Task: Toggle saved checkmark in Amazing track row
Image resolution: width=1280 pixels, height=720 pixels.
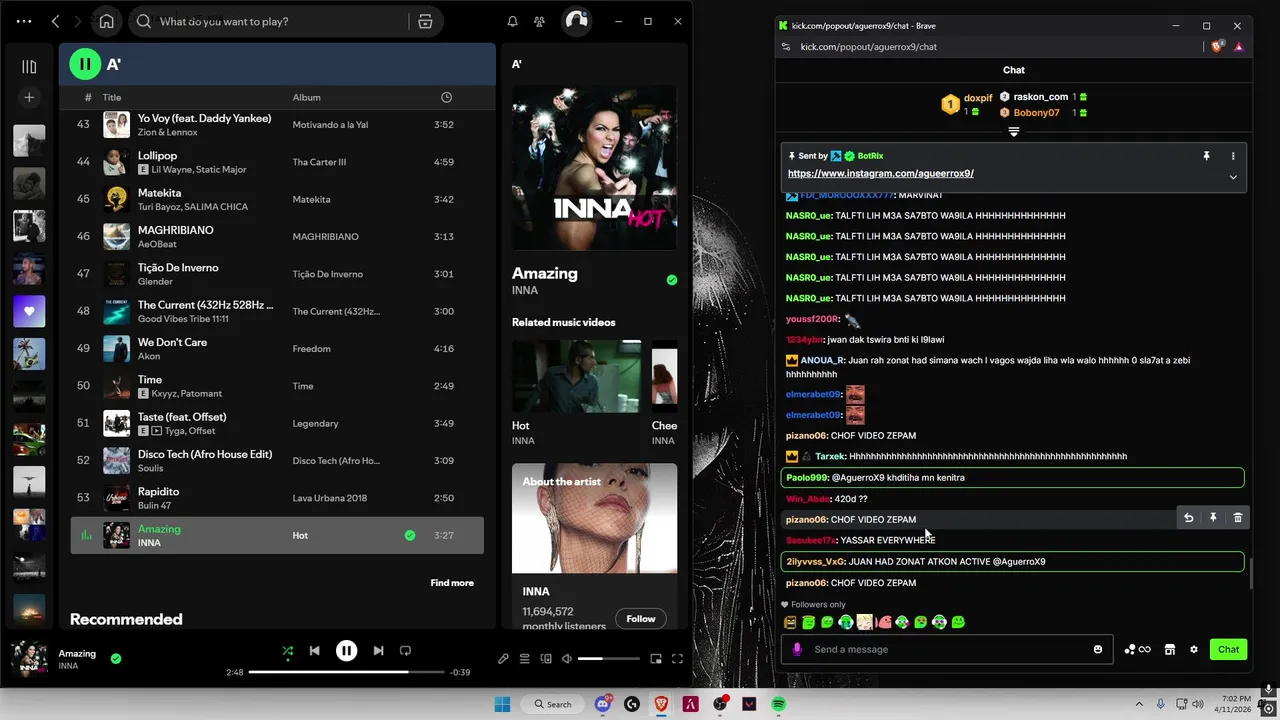Action: 409,535
